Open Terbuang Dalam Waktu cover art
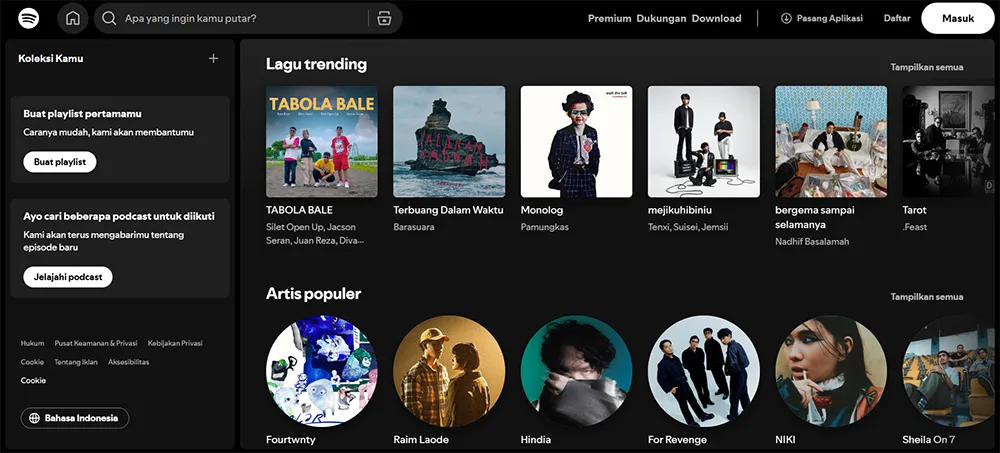Image resolution: width=1000 pixels, height=453 pixels. click(449, 142)
